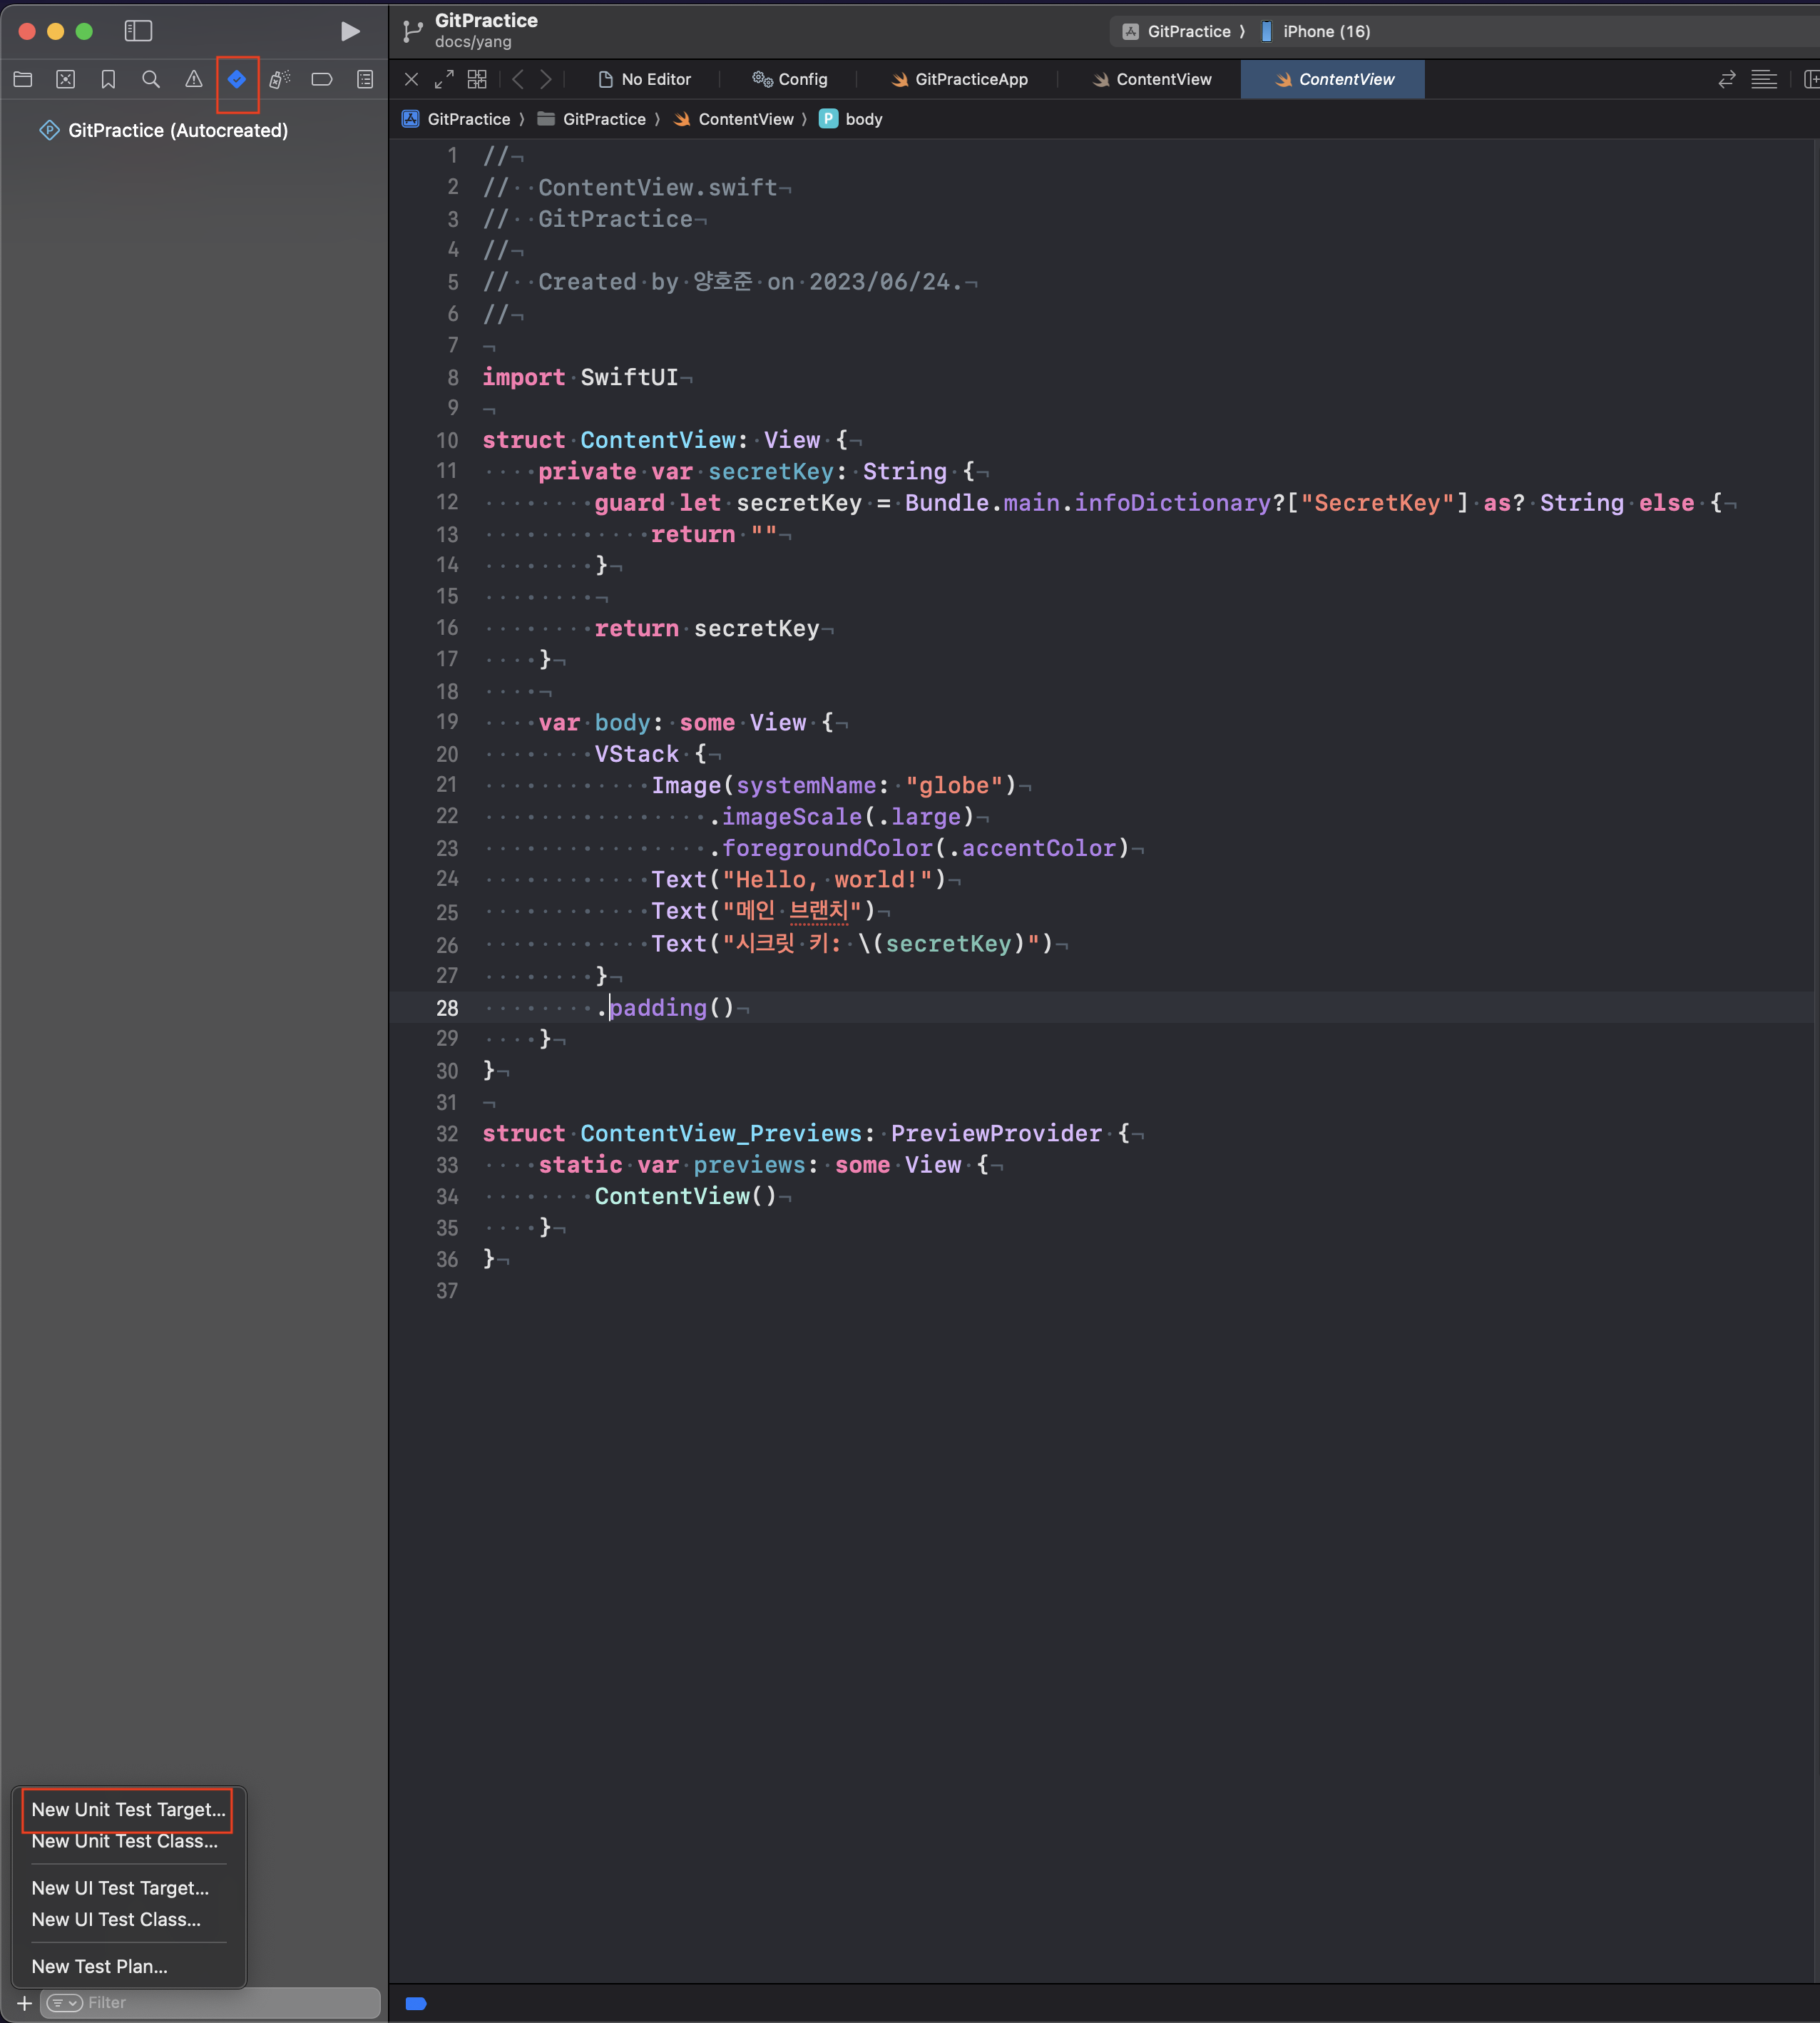Toggle the minimap/editor options lines icon
The height and width of the screenshot is (2023, 1820).
click(x=1764, y=79)
